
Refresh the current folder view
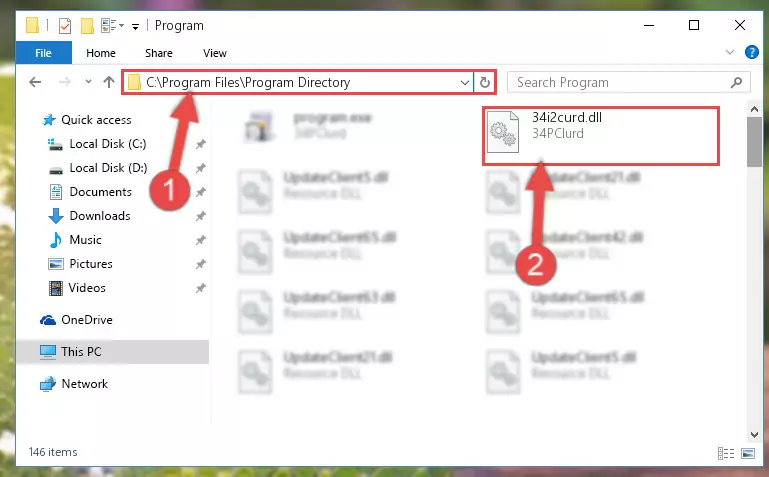(485, 82)
